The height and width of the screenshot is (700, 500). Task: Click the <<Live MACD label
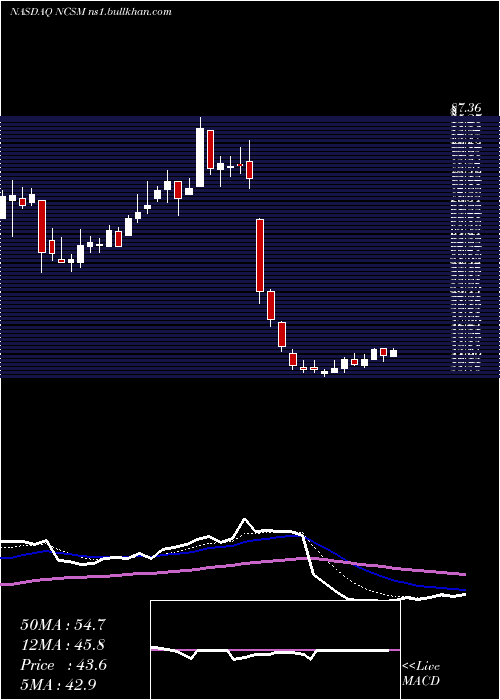(x=421, y=674)
